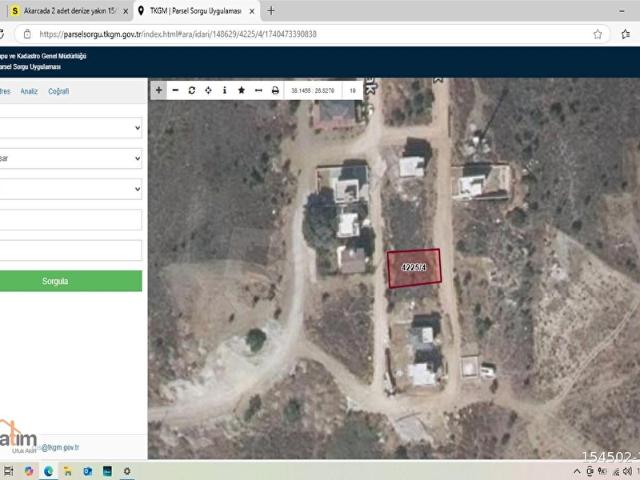Open Outlook from the taskbar

click(87, 471)
